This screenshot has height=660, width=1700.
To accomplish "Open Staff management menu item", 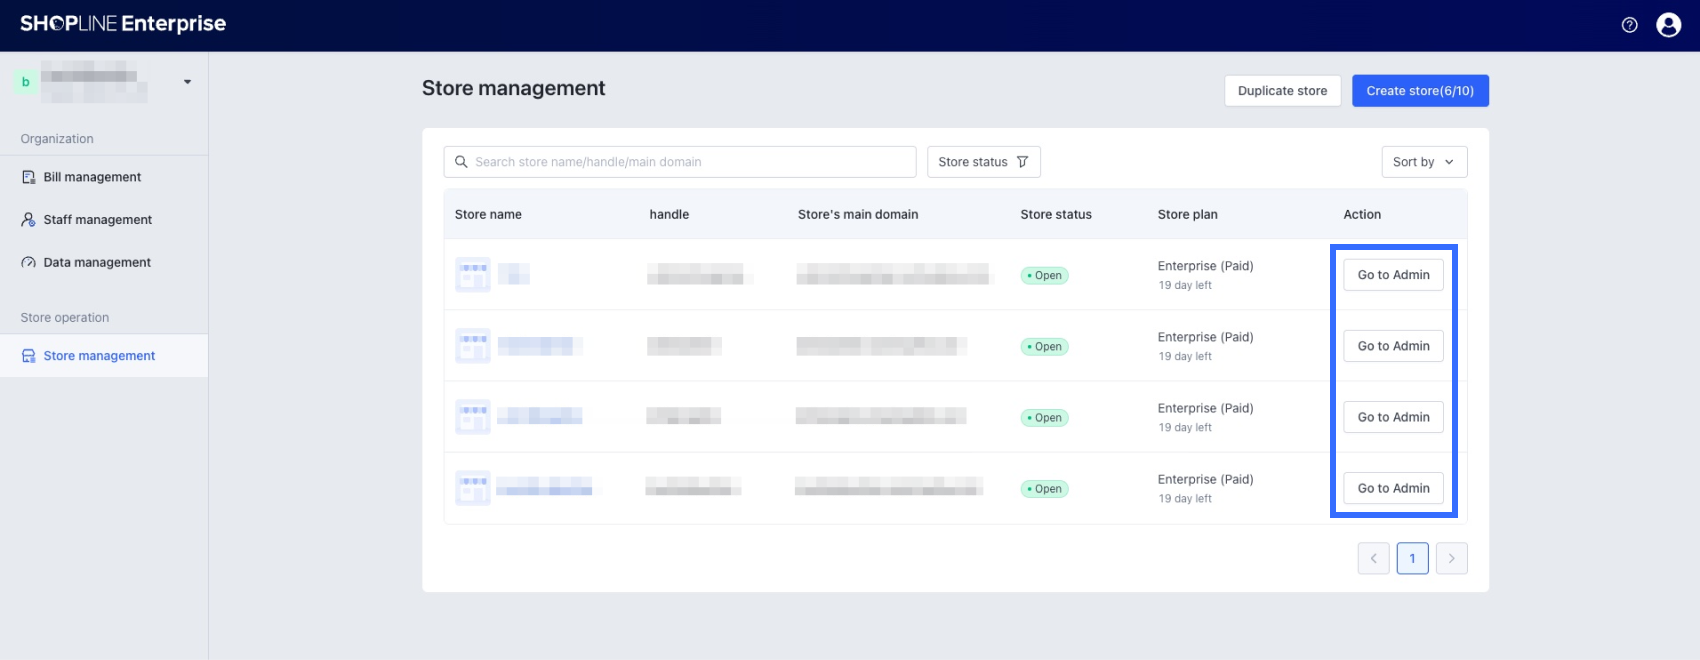I will coord(104,220).
